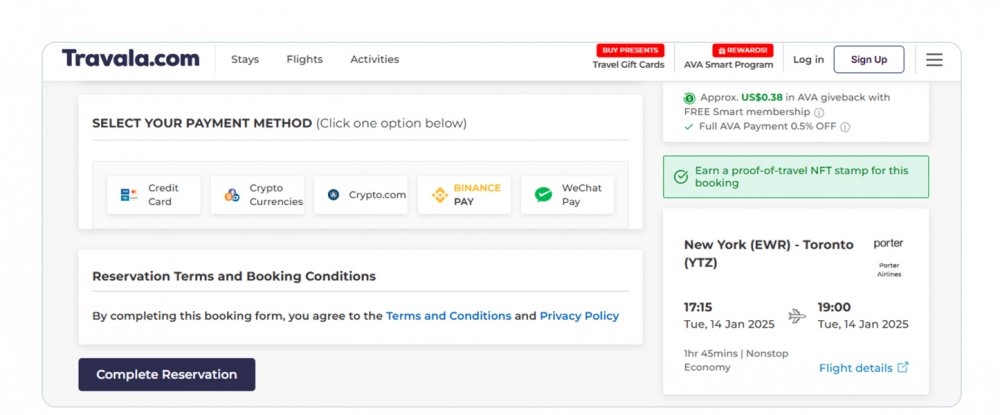Pick the Crypto.com logo icon
The height and width of the screenshot is (415, 1000).
[x=334, y=195]
